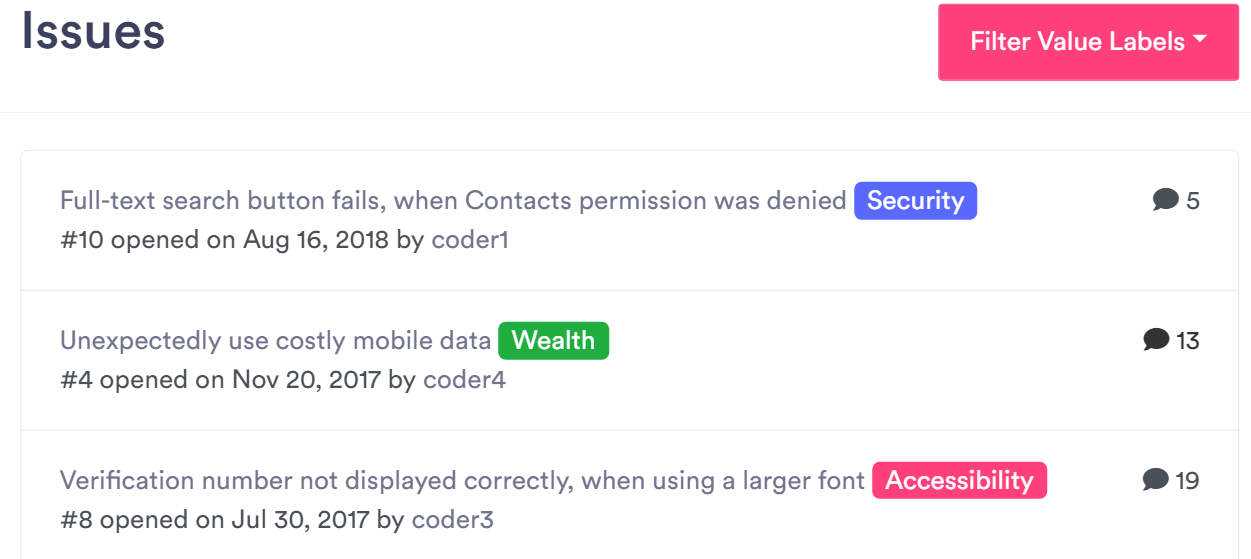Click '#4 opened on Nov 20, 2017' text

220,380
